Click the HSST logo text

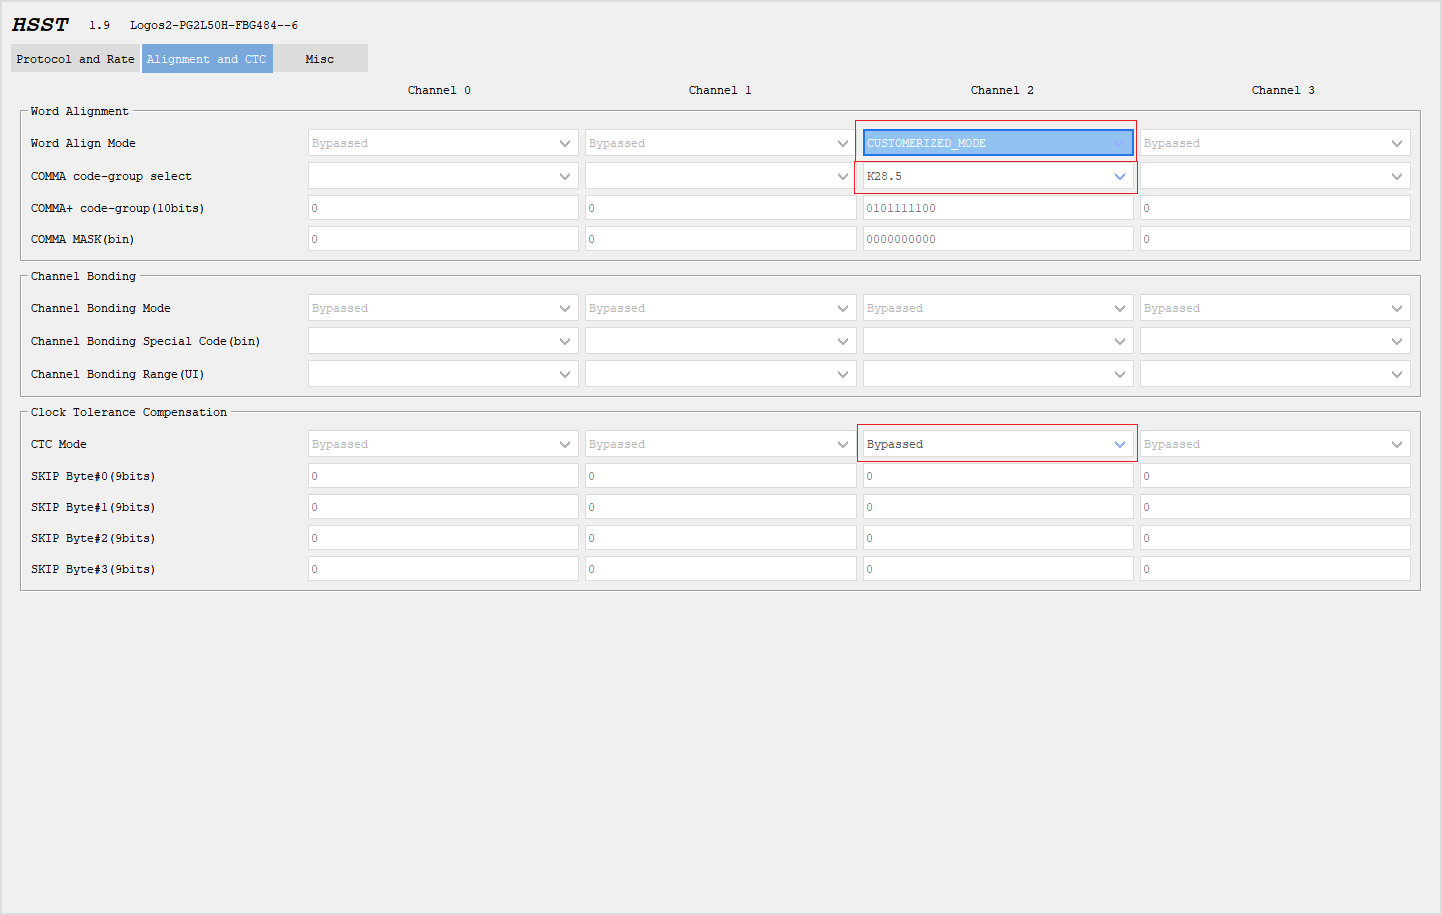pyautogui.click(x=40, y=24)
